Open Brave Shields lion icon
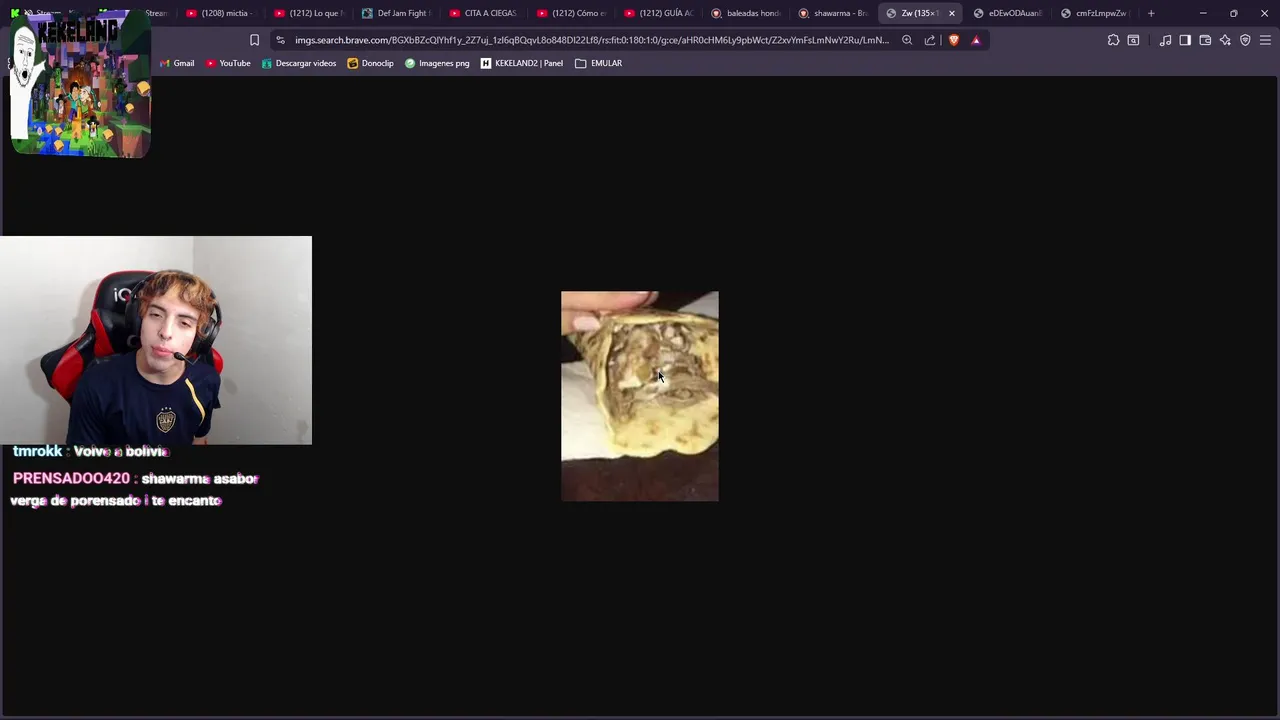1280x720 pixels. pos(954,40)
